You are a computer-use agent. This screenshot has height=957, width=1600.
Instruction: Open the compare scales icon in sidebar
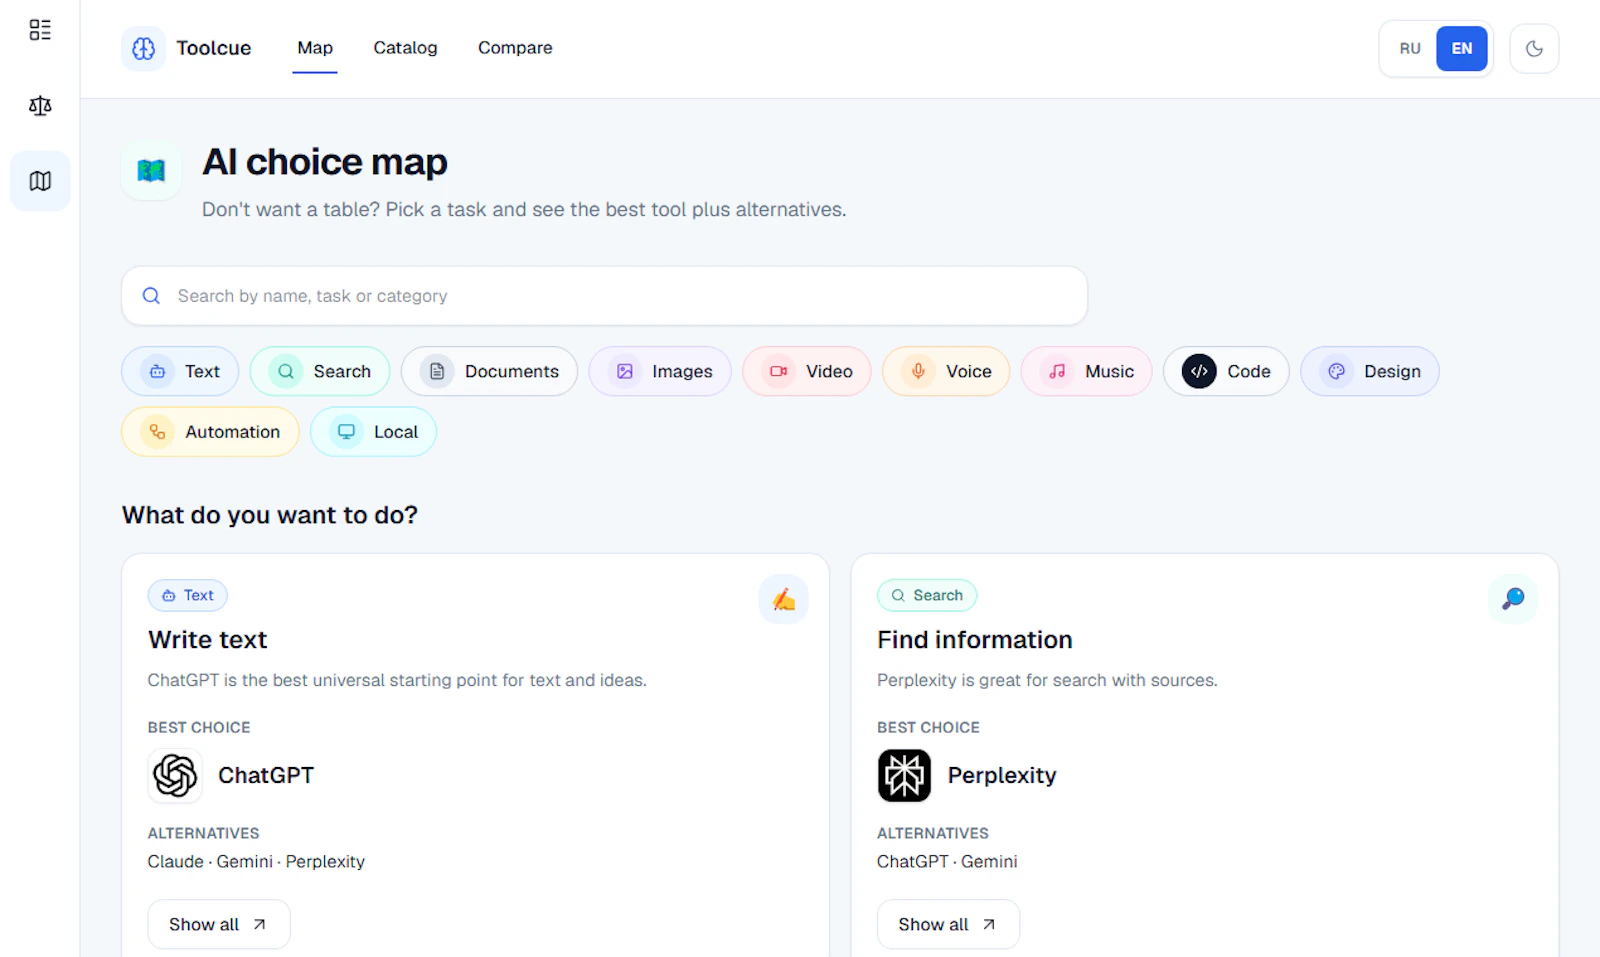[x=40, y=105]
